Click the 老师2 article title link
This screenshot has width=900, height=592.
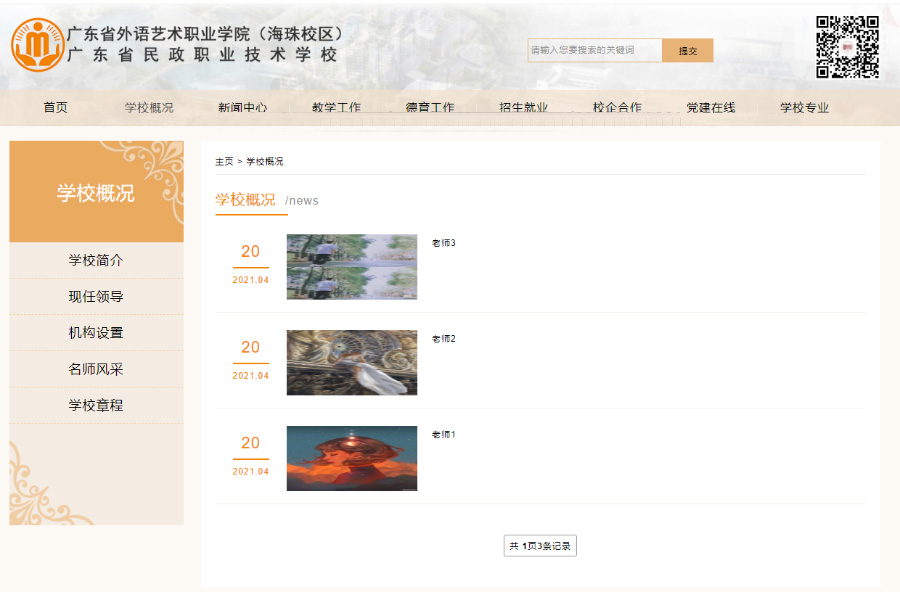point(443,339)
